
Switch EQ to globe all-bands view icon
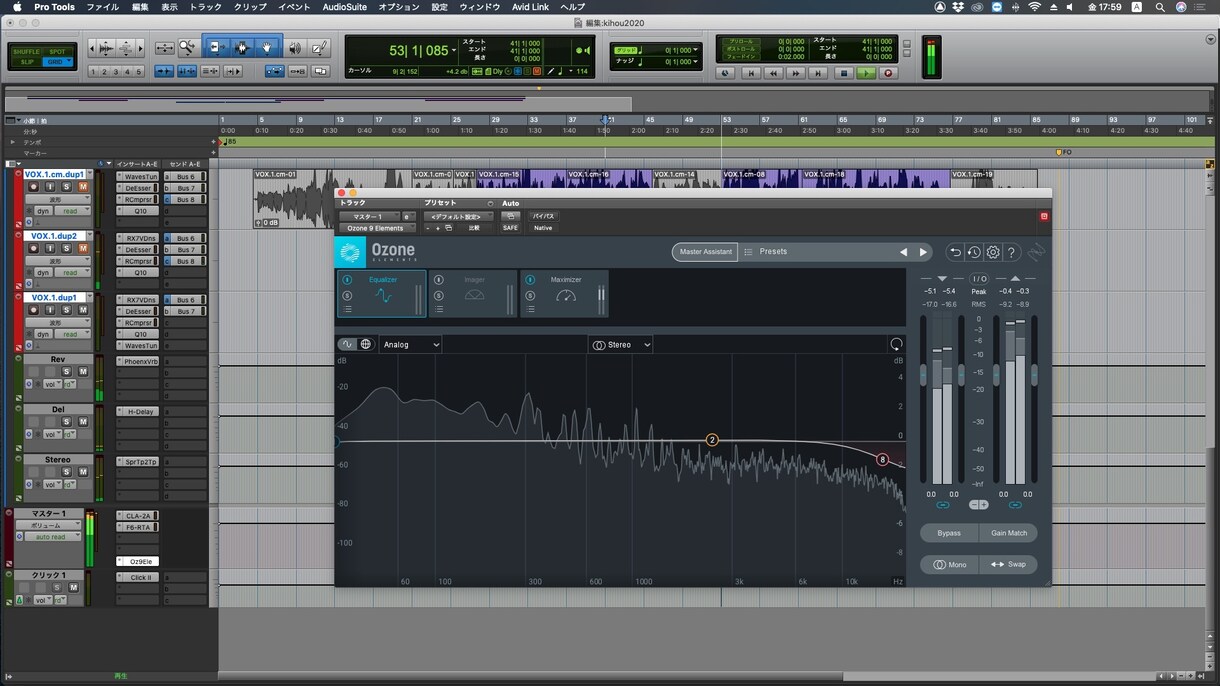coord(366,344)
